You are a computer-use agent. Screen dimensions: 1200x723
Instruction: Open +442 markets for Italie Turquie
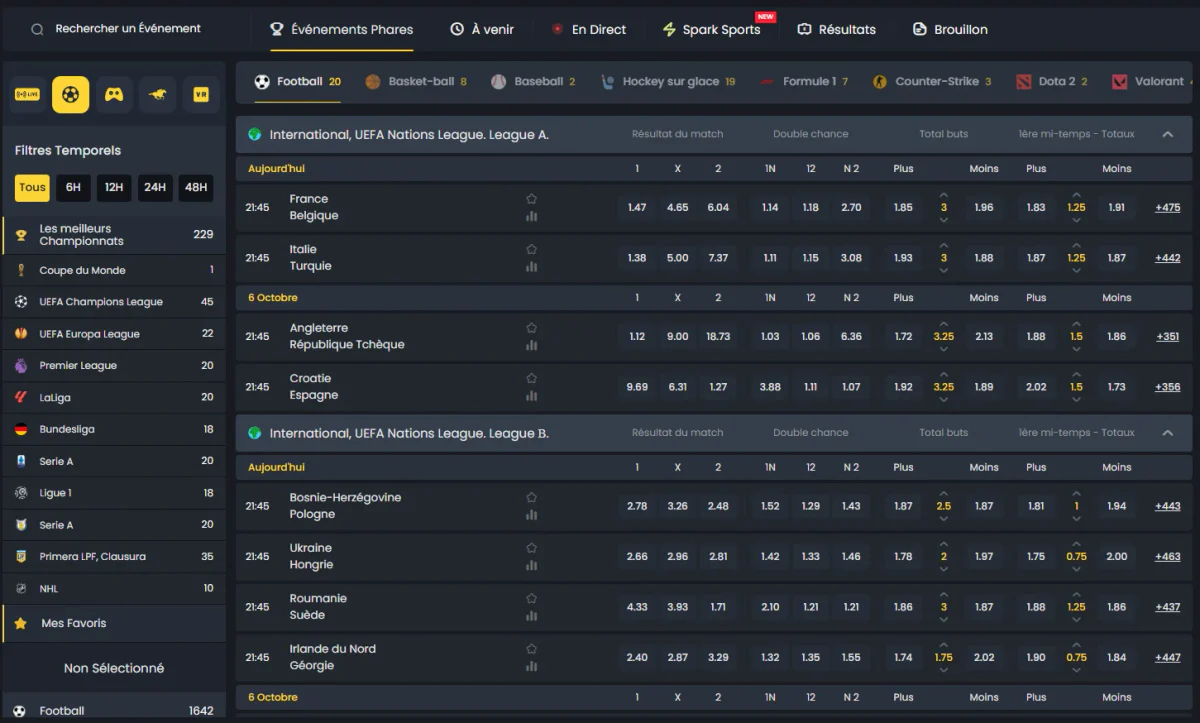pyautogui.click(x=1167, y=258)
